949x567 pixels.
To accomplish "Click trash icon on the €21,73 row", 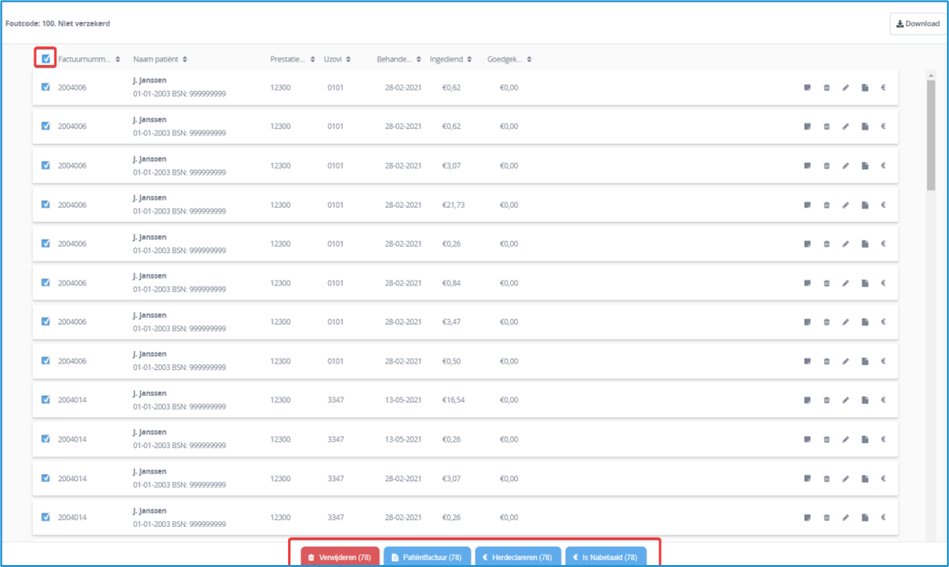I will (826, 205).
